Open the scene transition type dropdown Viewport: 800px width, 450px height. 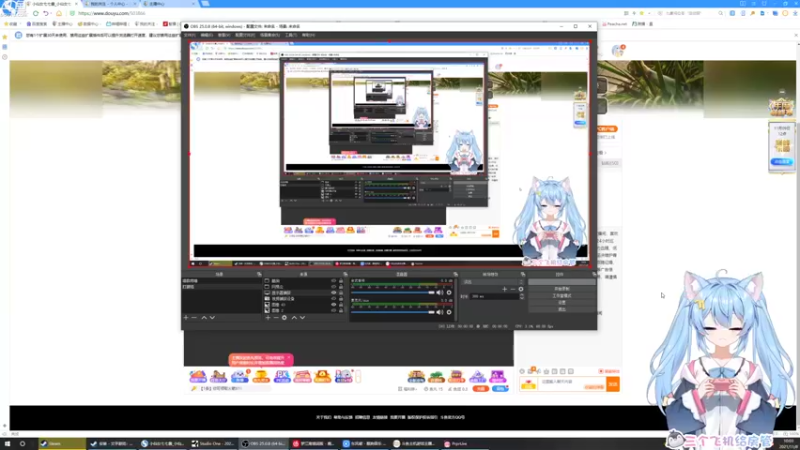(492, 282)
